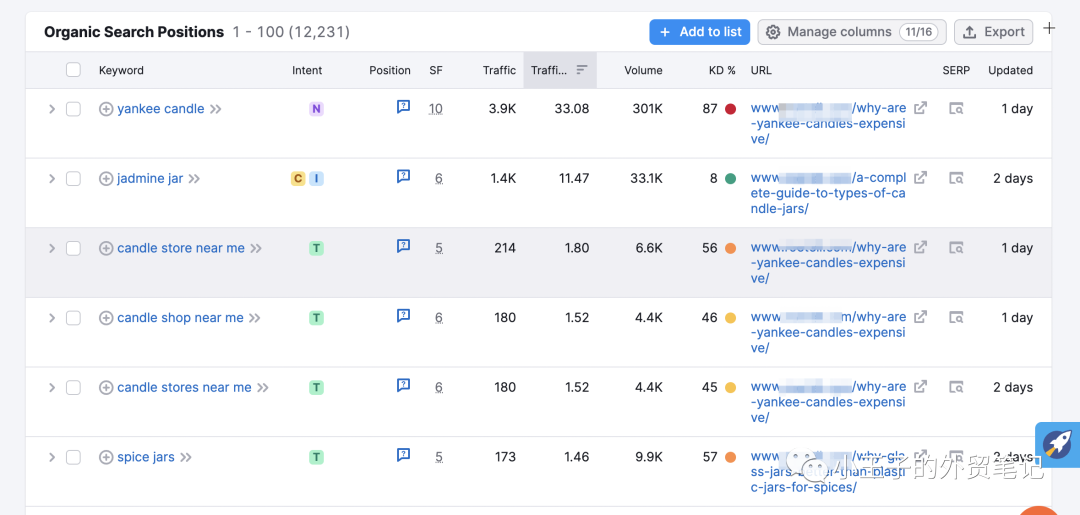Click the rocket floating widget icon
1080x515 pixels.
pos(1057,443)
